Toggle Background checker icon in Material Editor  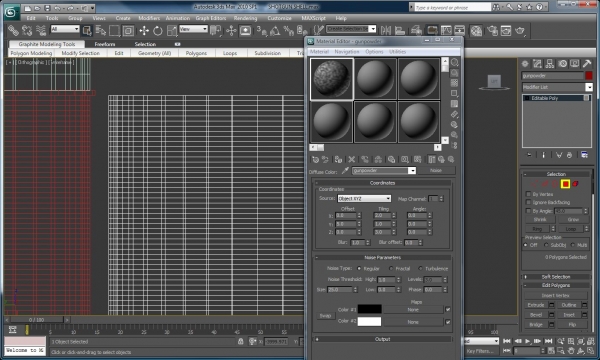tap(455, 83)
